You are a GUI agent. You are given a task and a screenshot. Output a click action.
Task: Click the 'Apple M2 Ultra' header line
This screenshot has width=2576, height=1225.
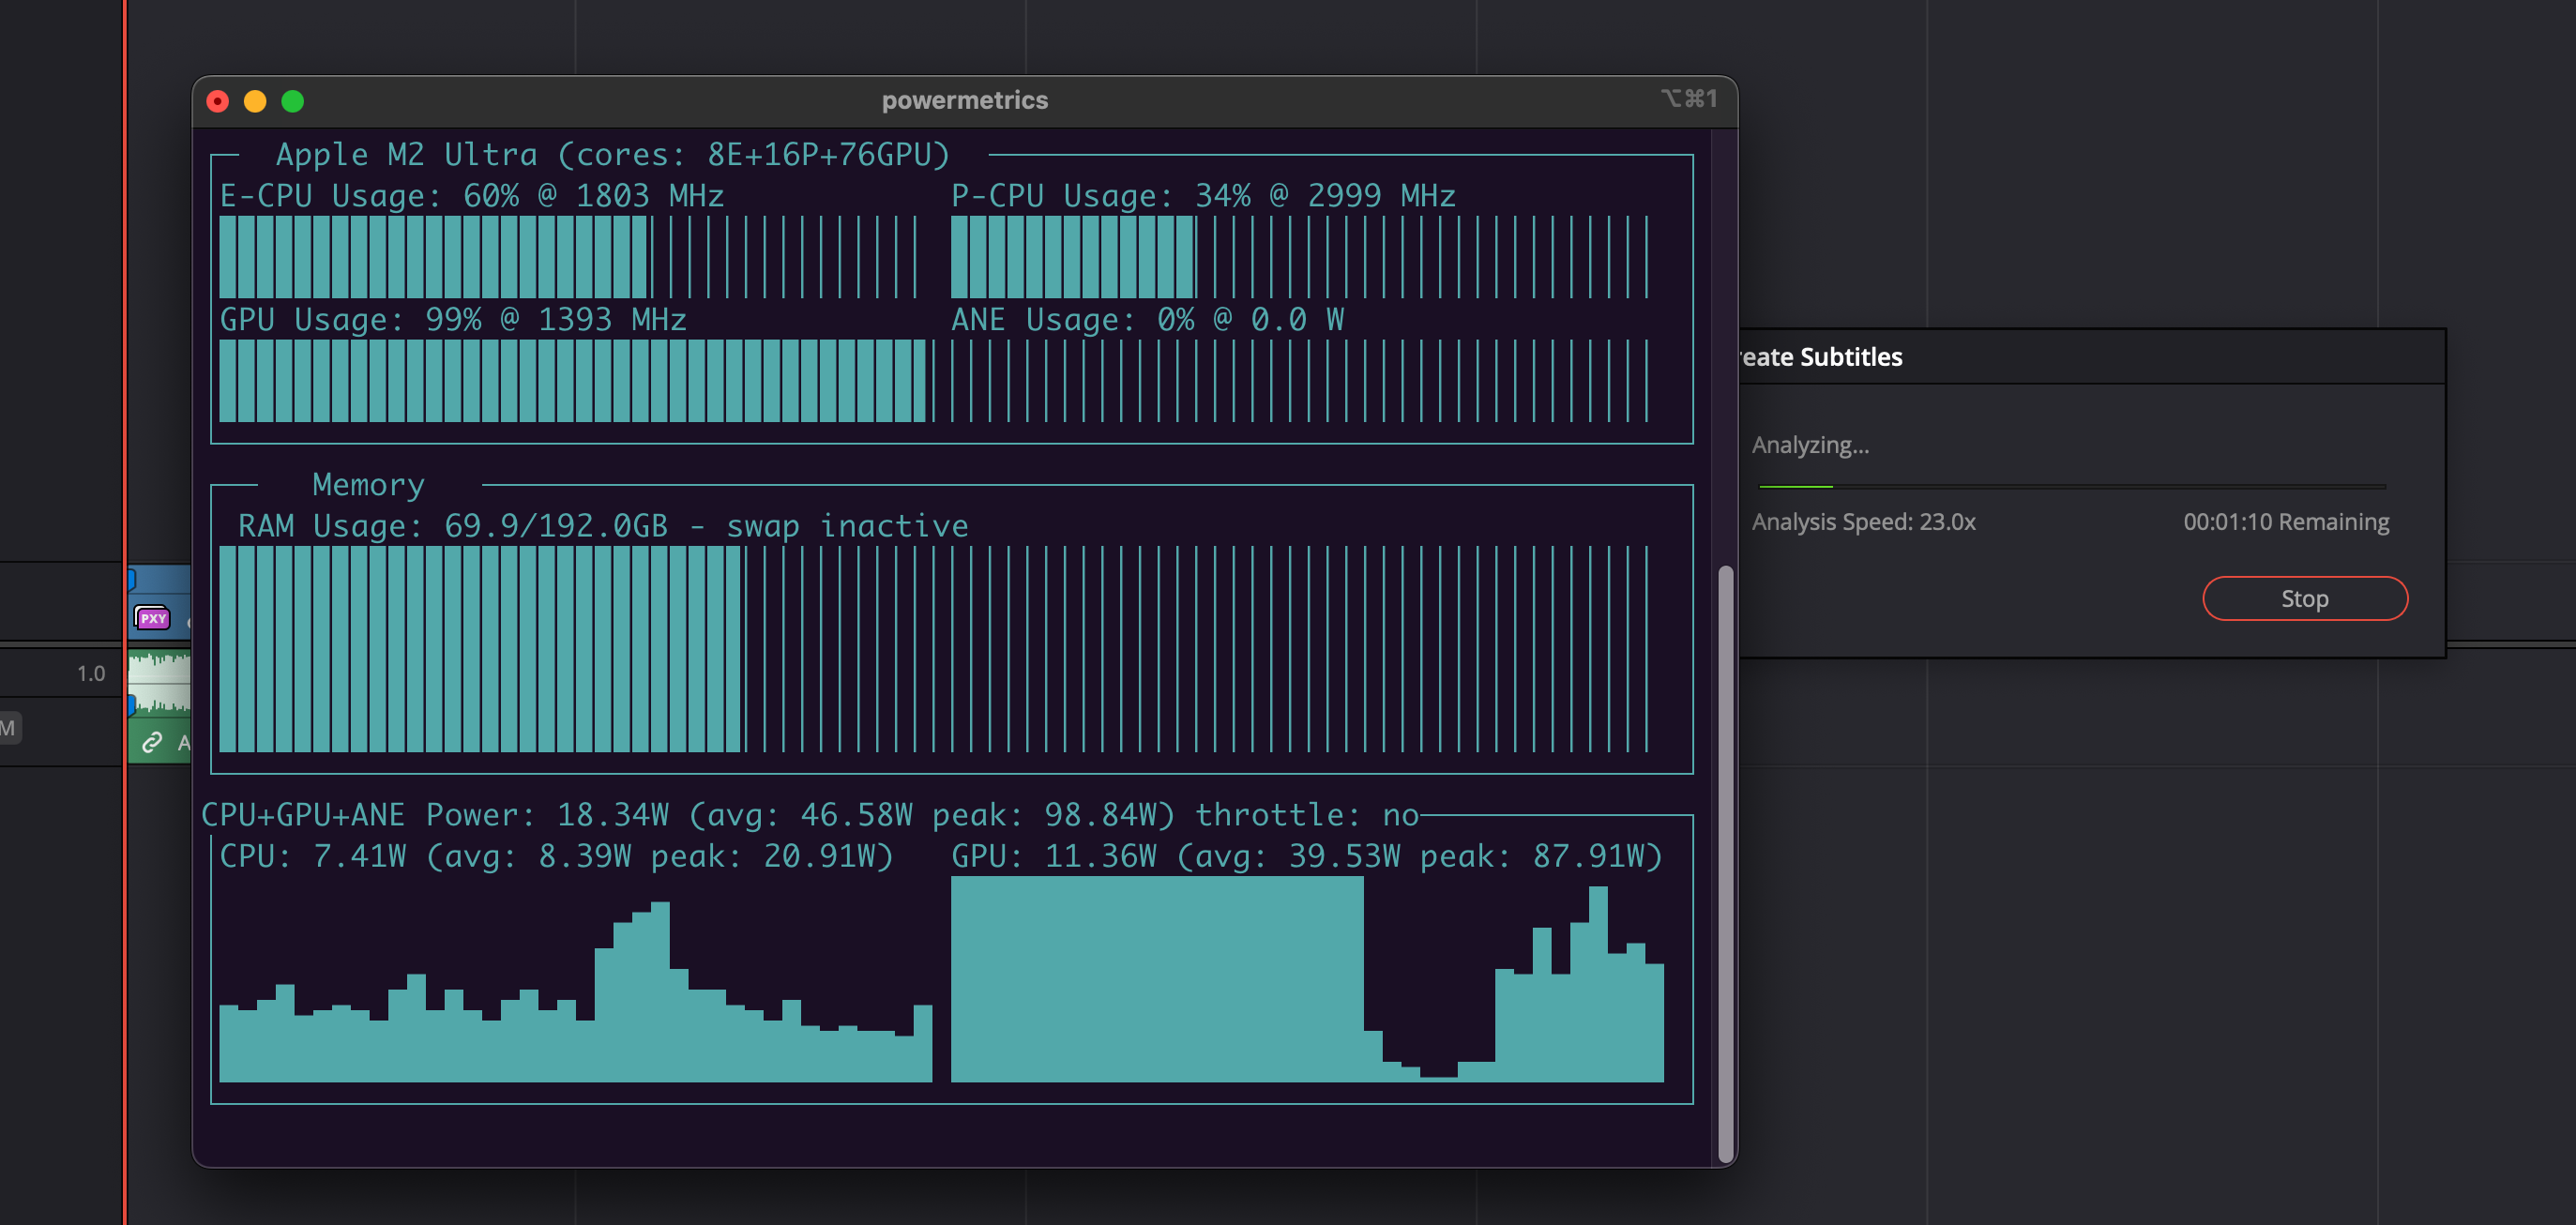click(612, 154)
